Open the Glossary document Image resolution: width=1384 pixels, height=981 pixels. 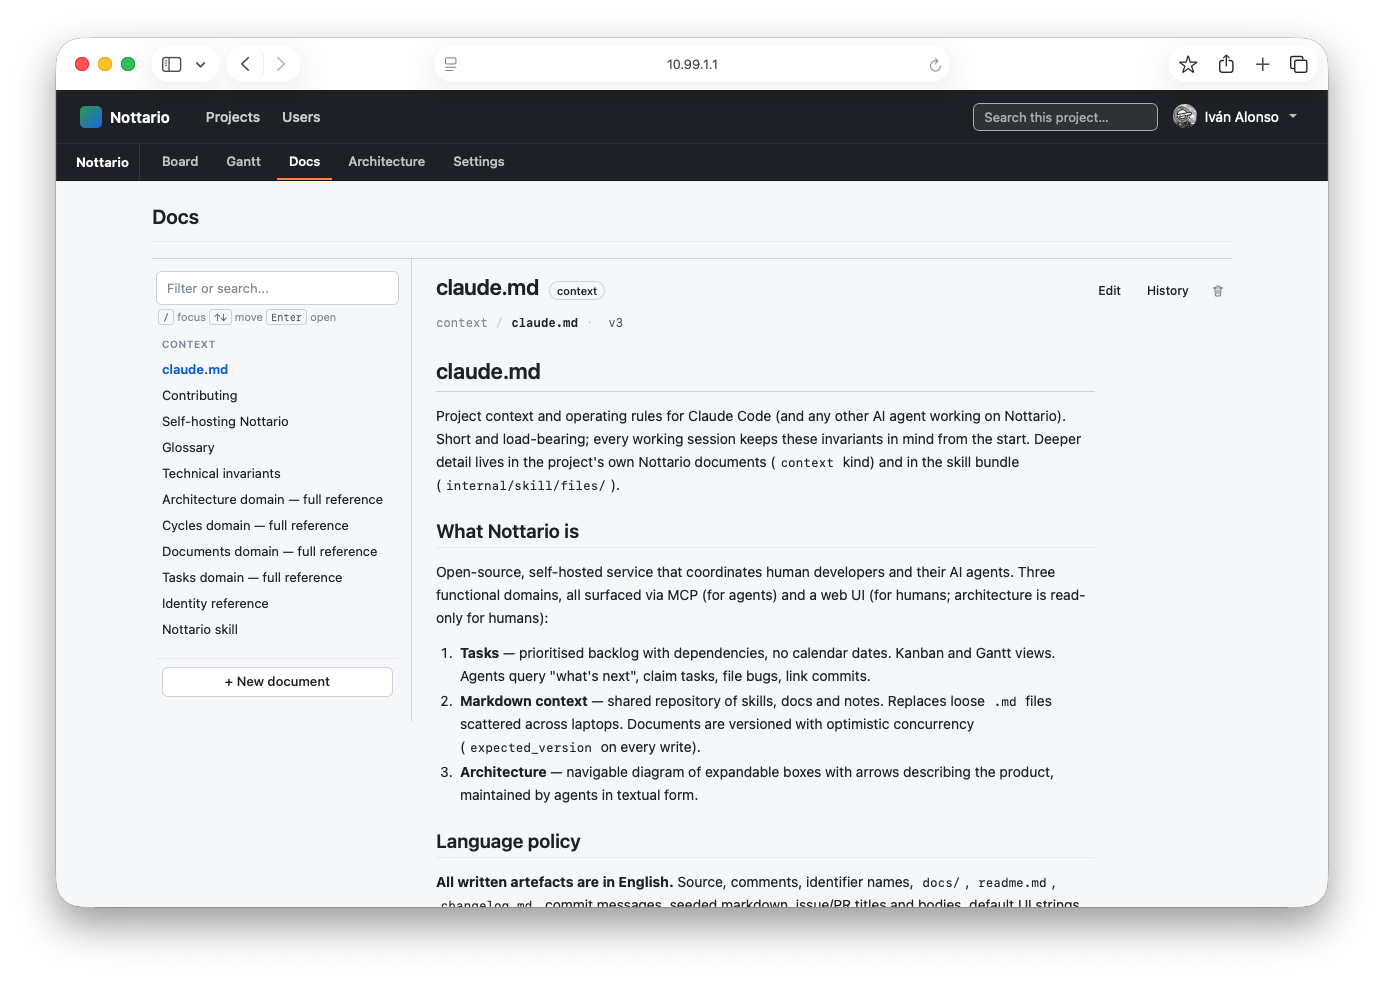188,447
